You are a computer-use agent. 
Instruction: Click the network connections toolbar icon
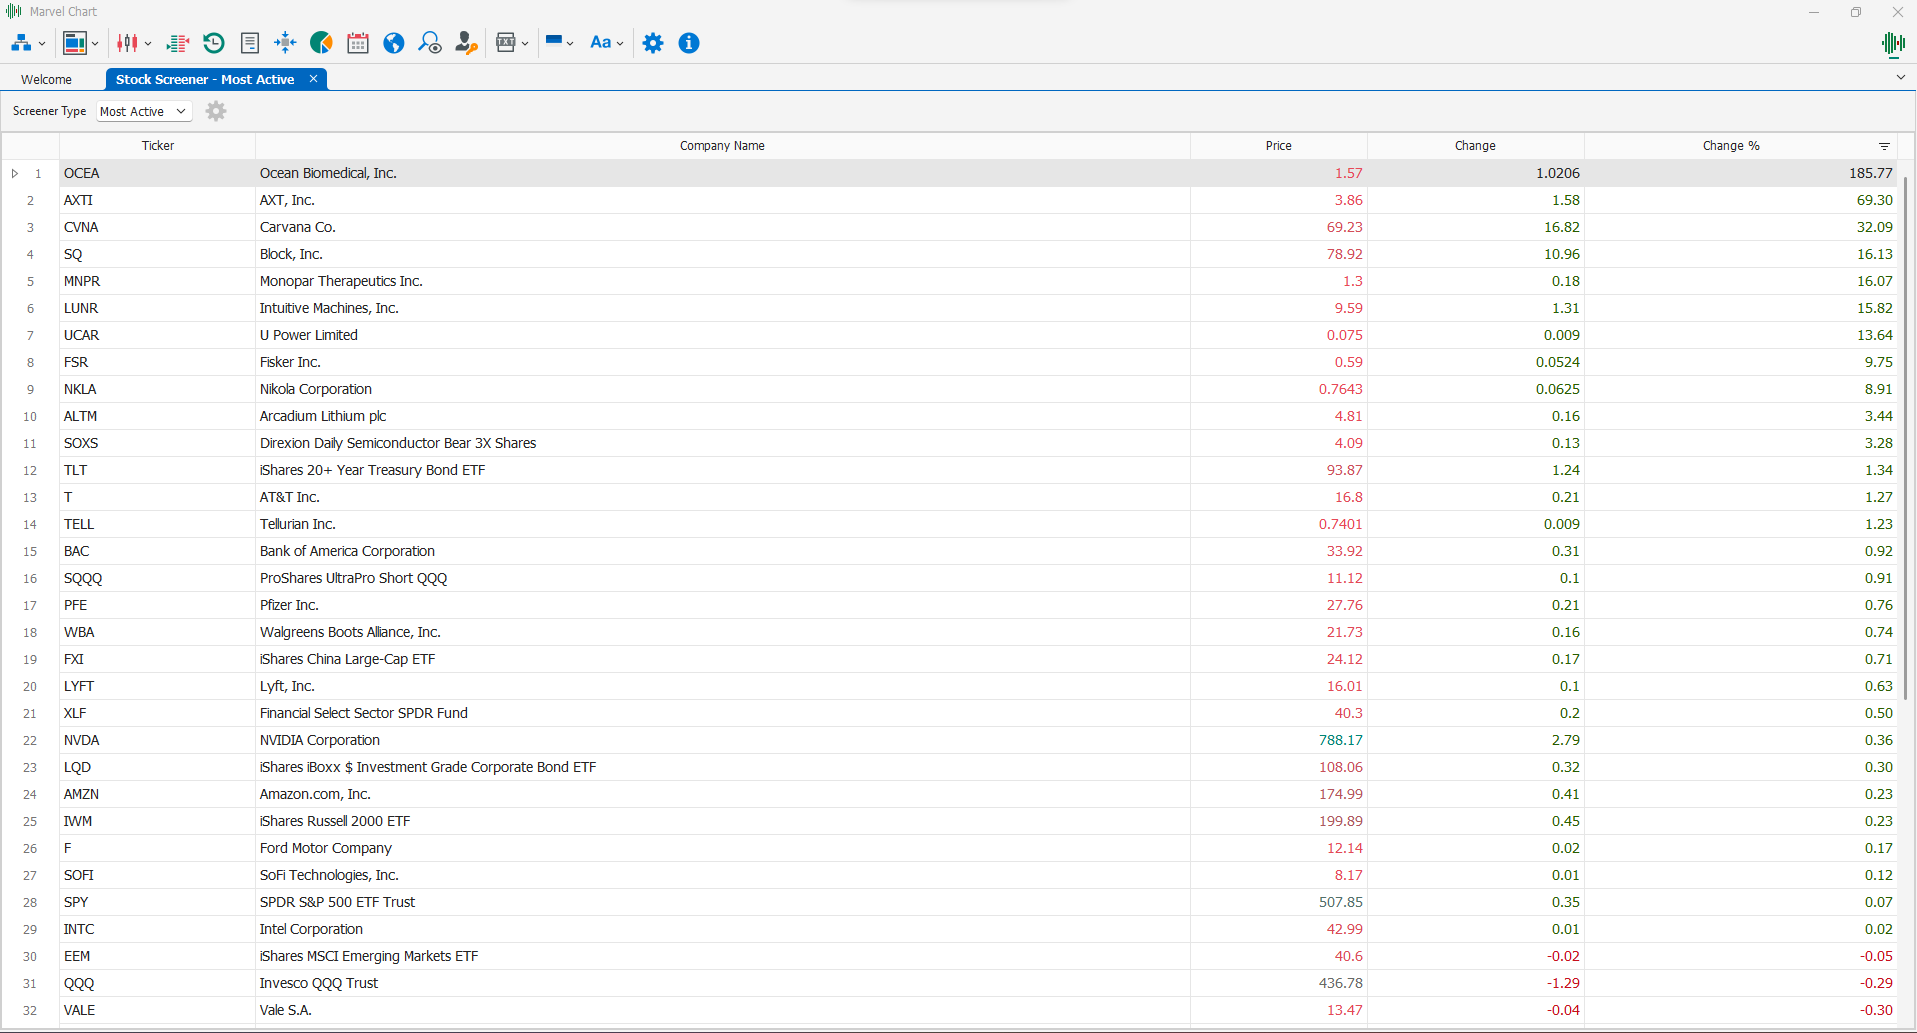(x=21, y=43)
